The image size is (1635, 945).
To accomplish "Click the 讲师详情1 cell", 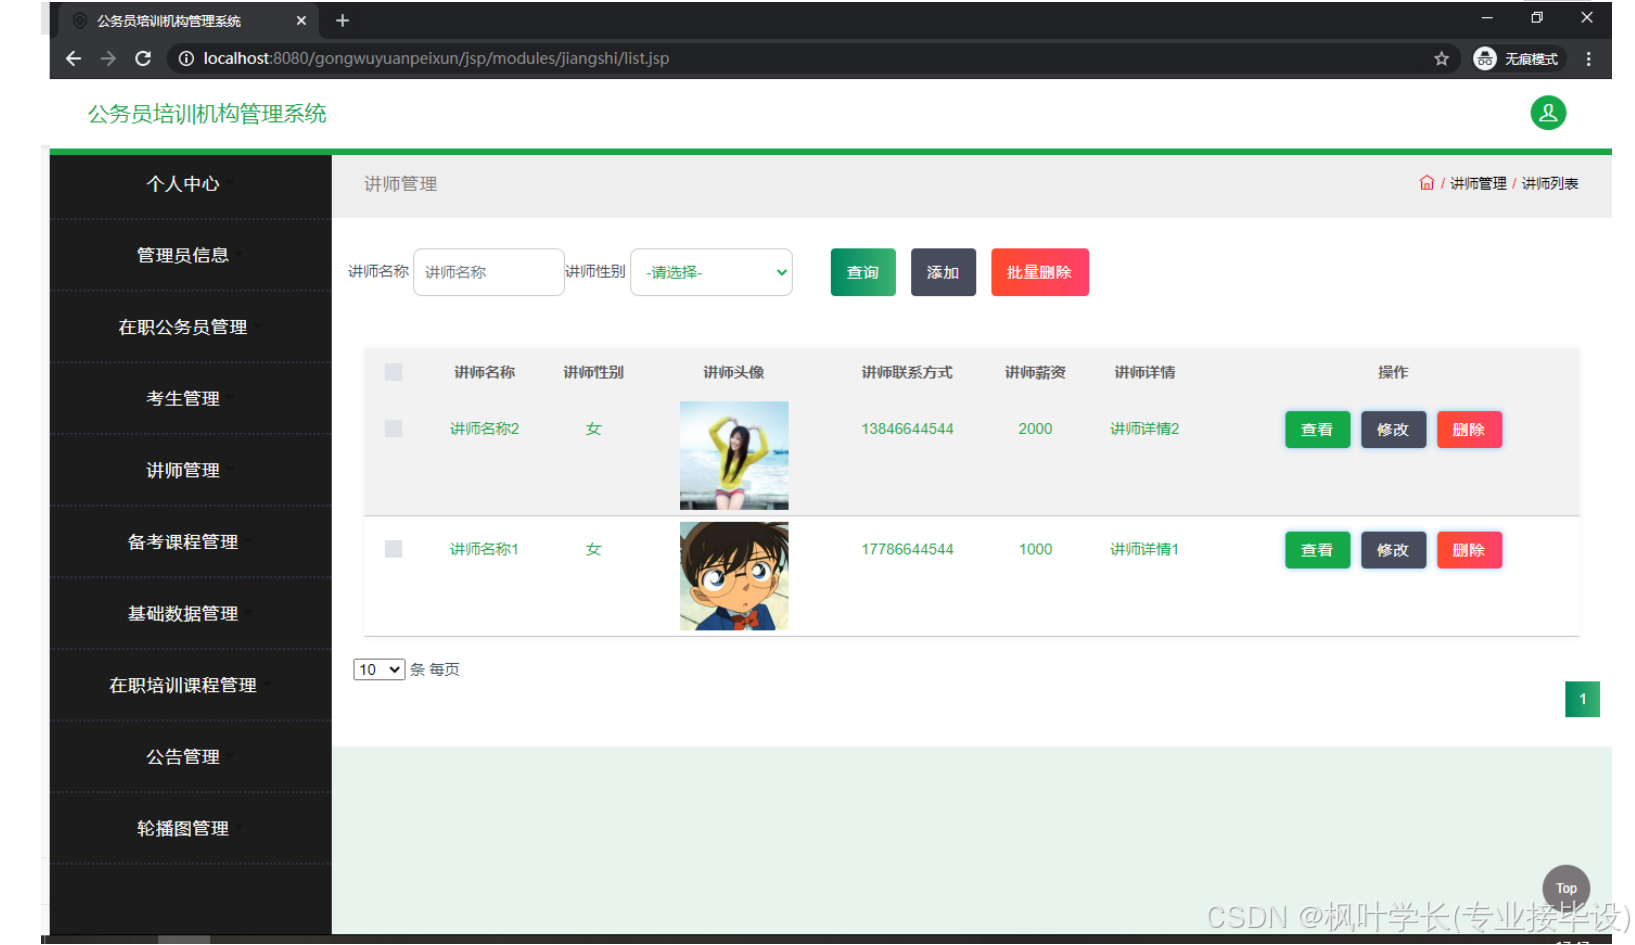I will [1144, 549].
